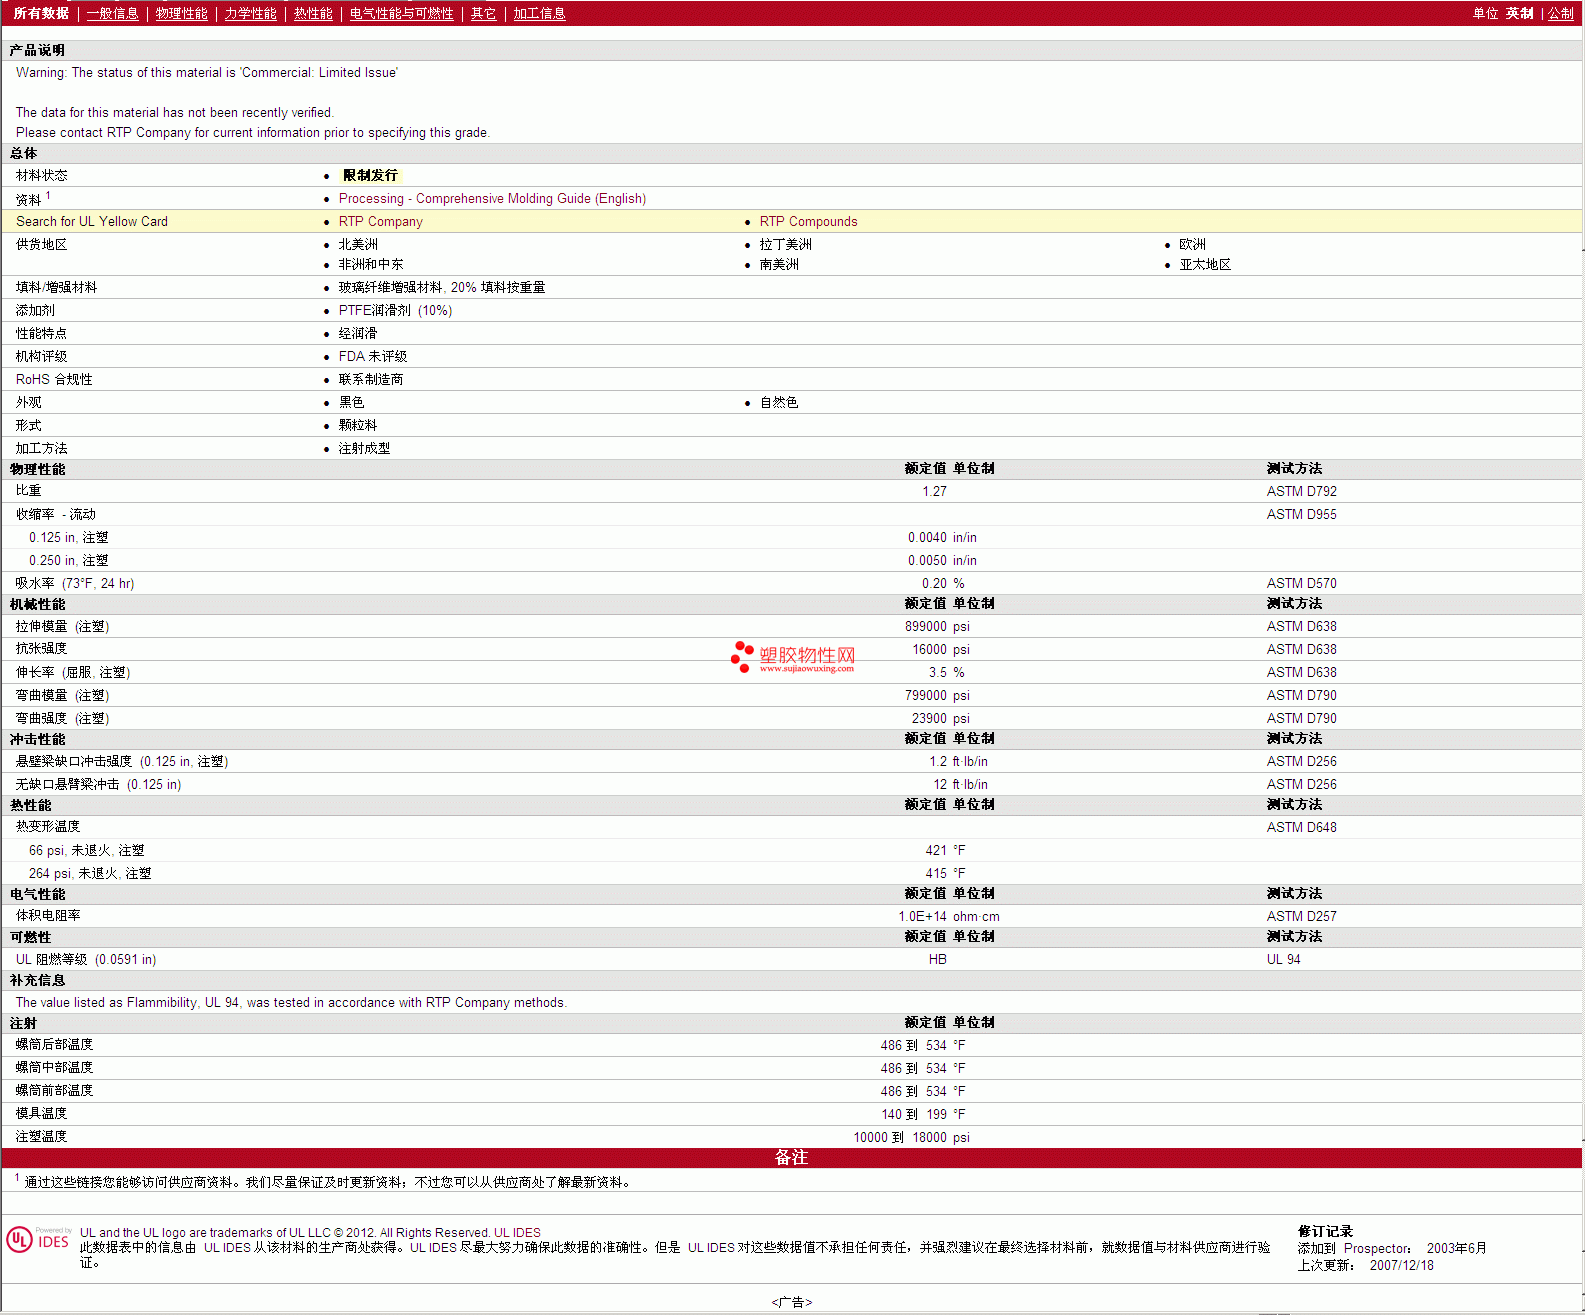This screenshot has height=1315, width=1585.
Task: Click the FDA 未评级 link
Action: (x=372, y=356)
